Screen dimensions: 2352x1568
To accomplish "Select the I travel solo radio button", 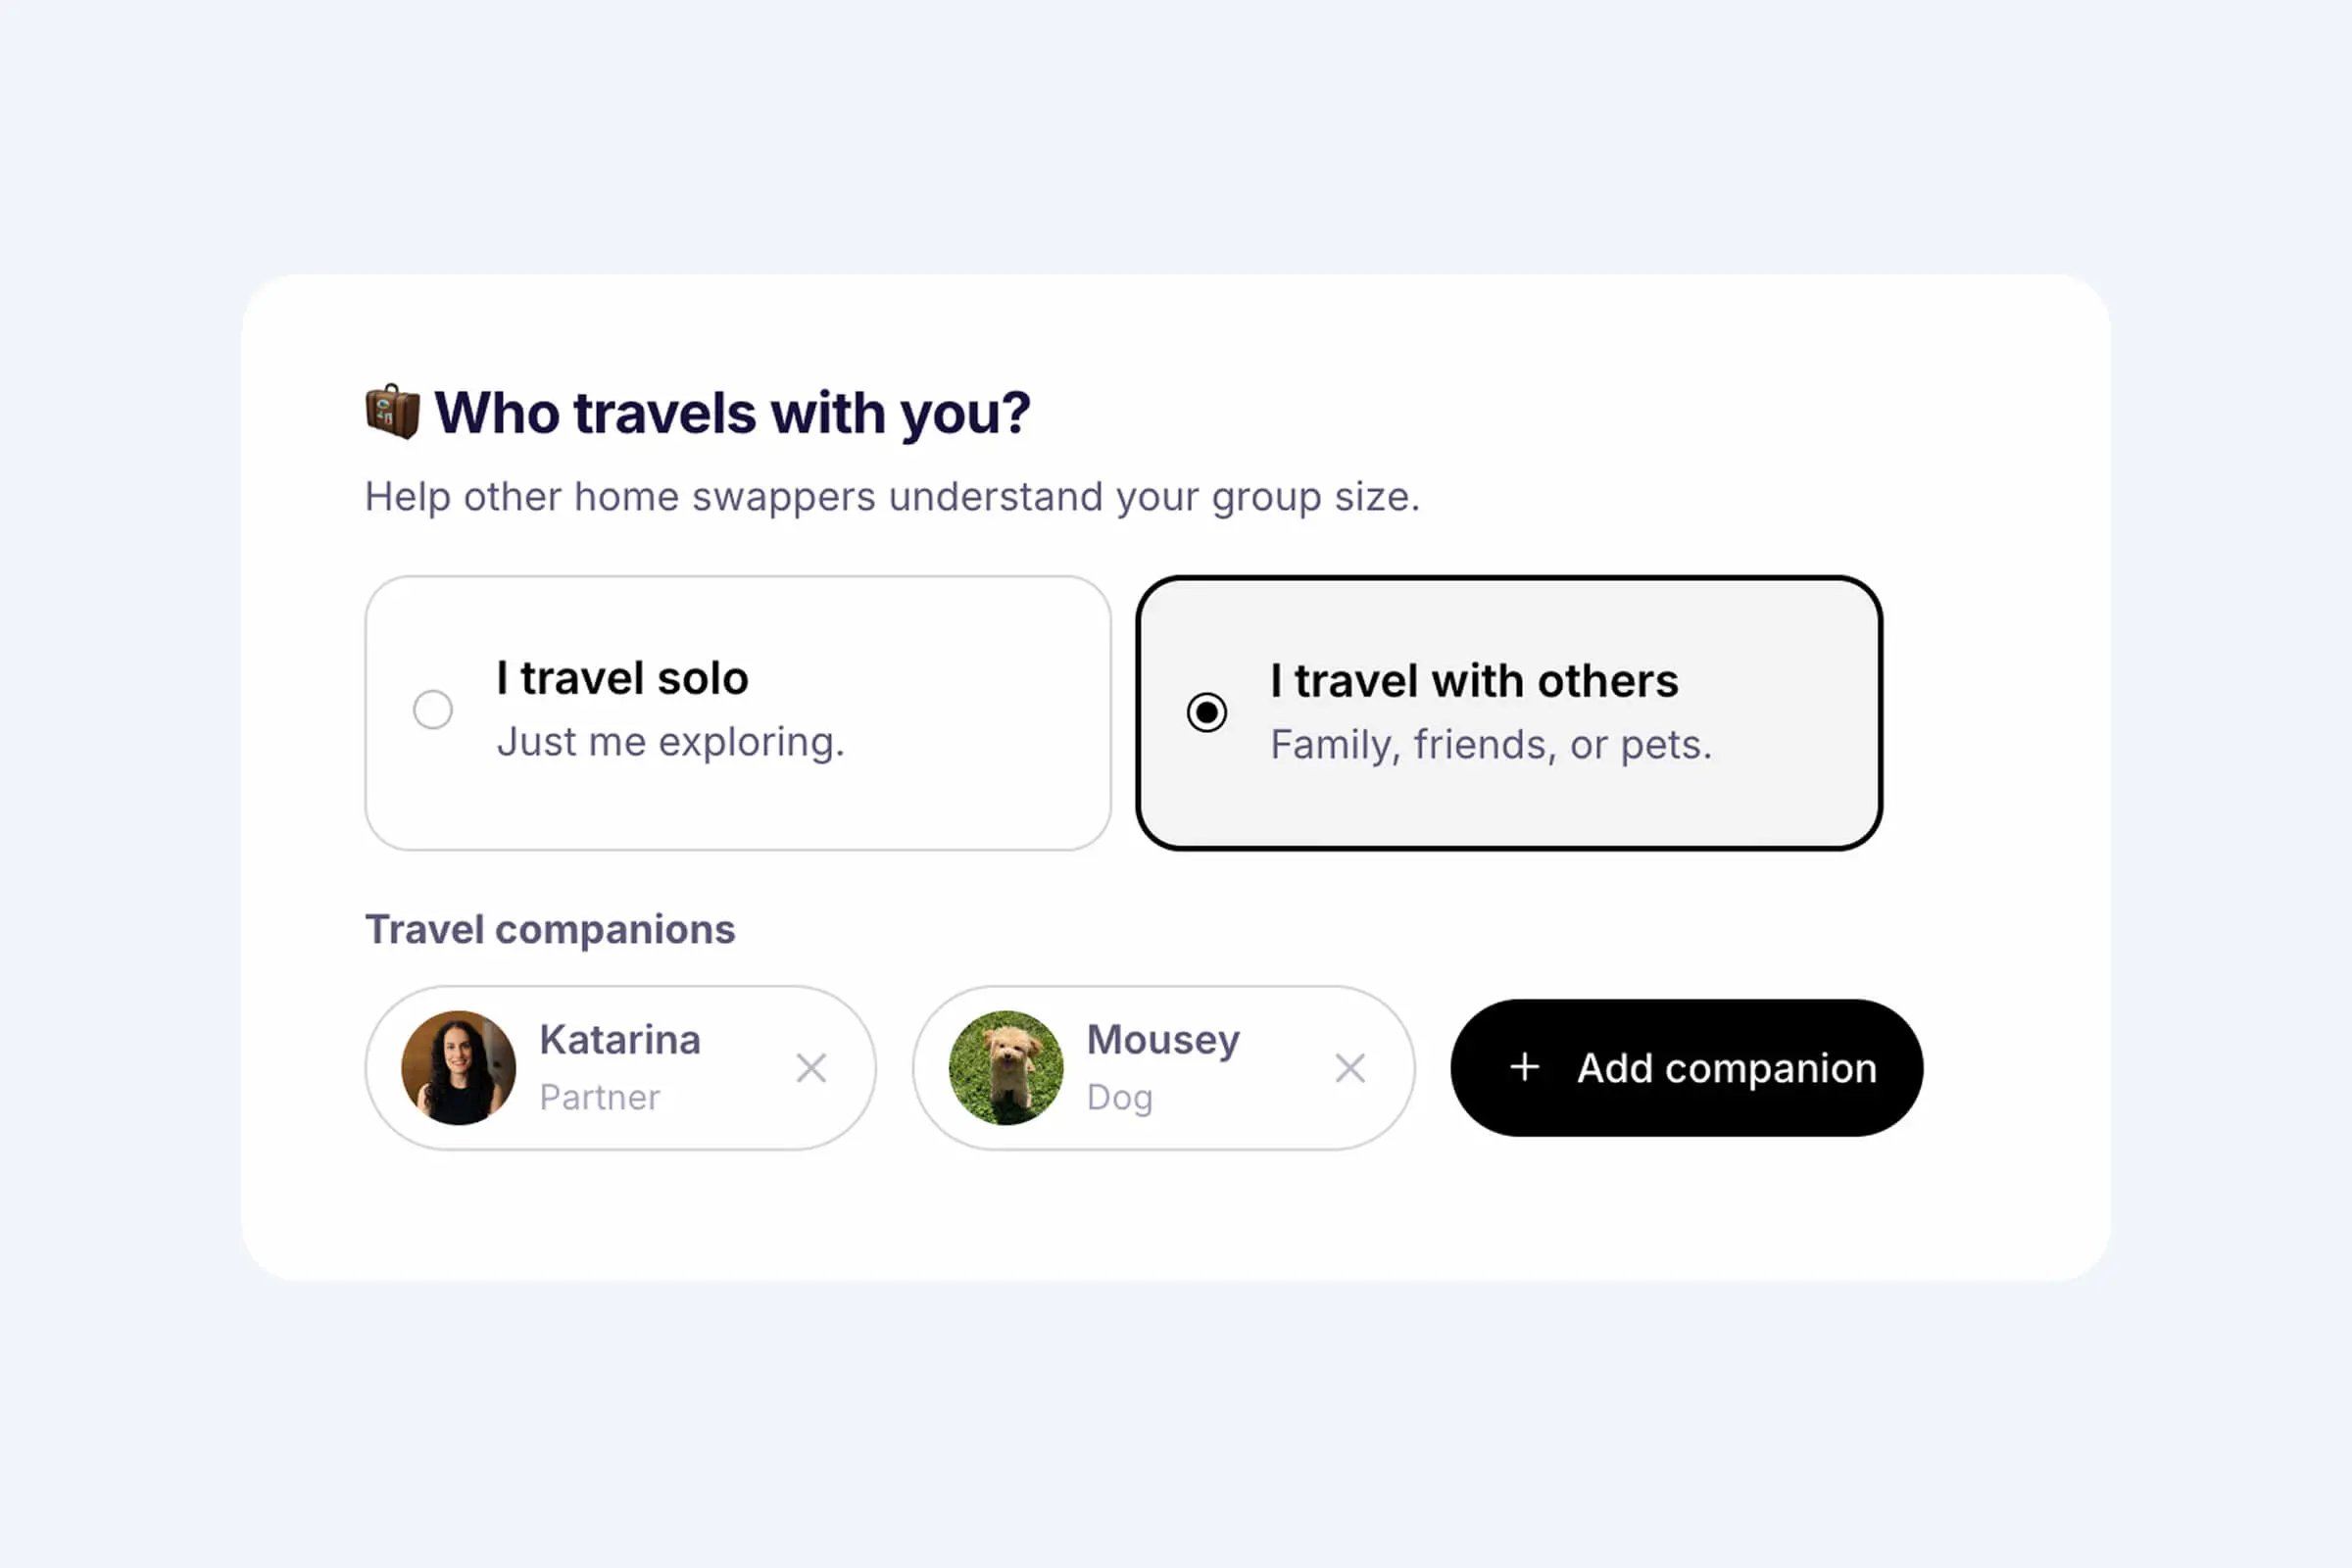I will click(x=433, y=708).
